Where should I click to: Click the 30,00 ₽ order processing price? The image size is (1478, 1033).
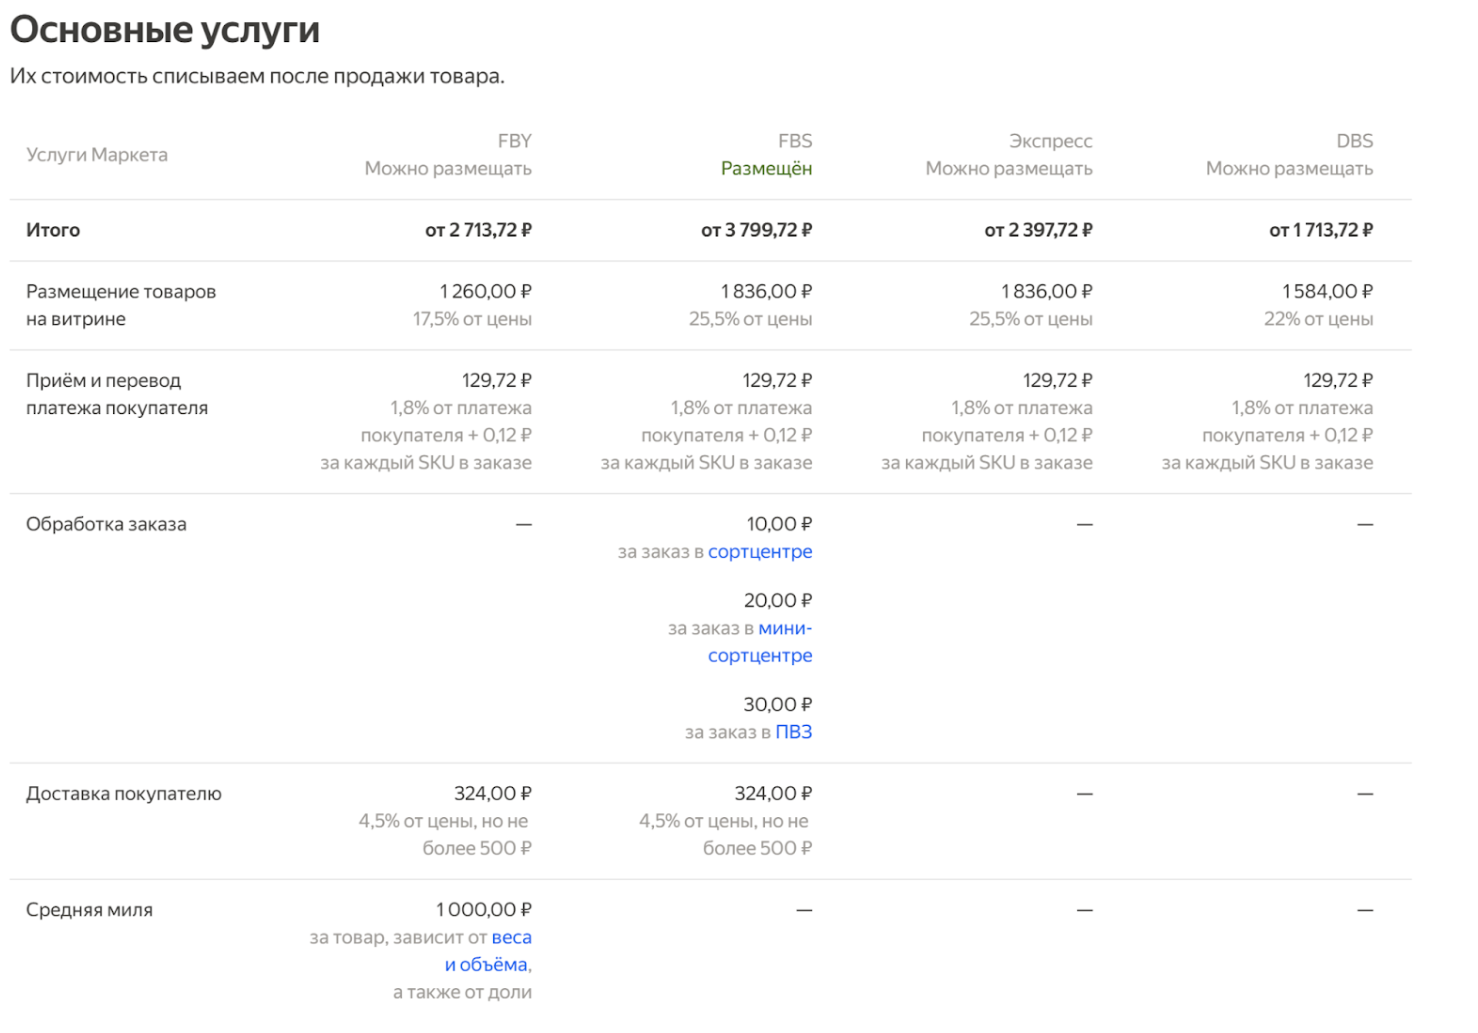[x=777, y=705]
